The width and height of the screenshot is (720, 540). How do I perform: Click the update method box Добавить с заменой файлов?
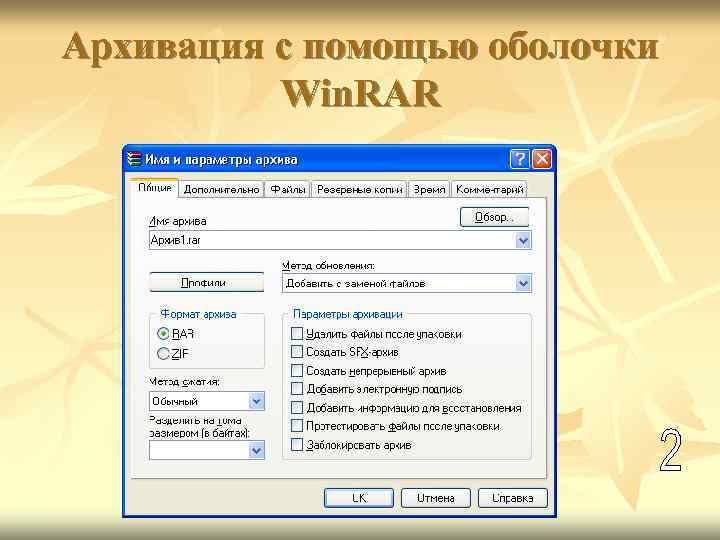399,283
